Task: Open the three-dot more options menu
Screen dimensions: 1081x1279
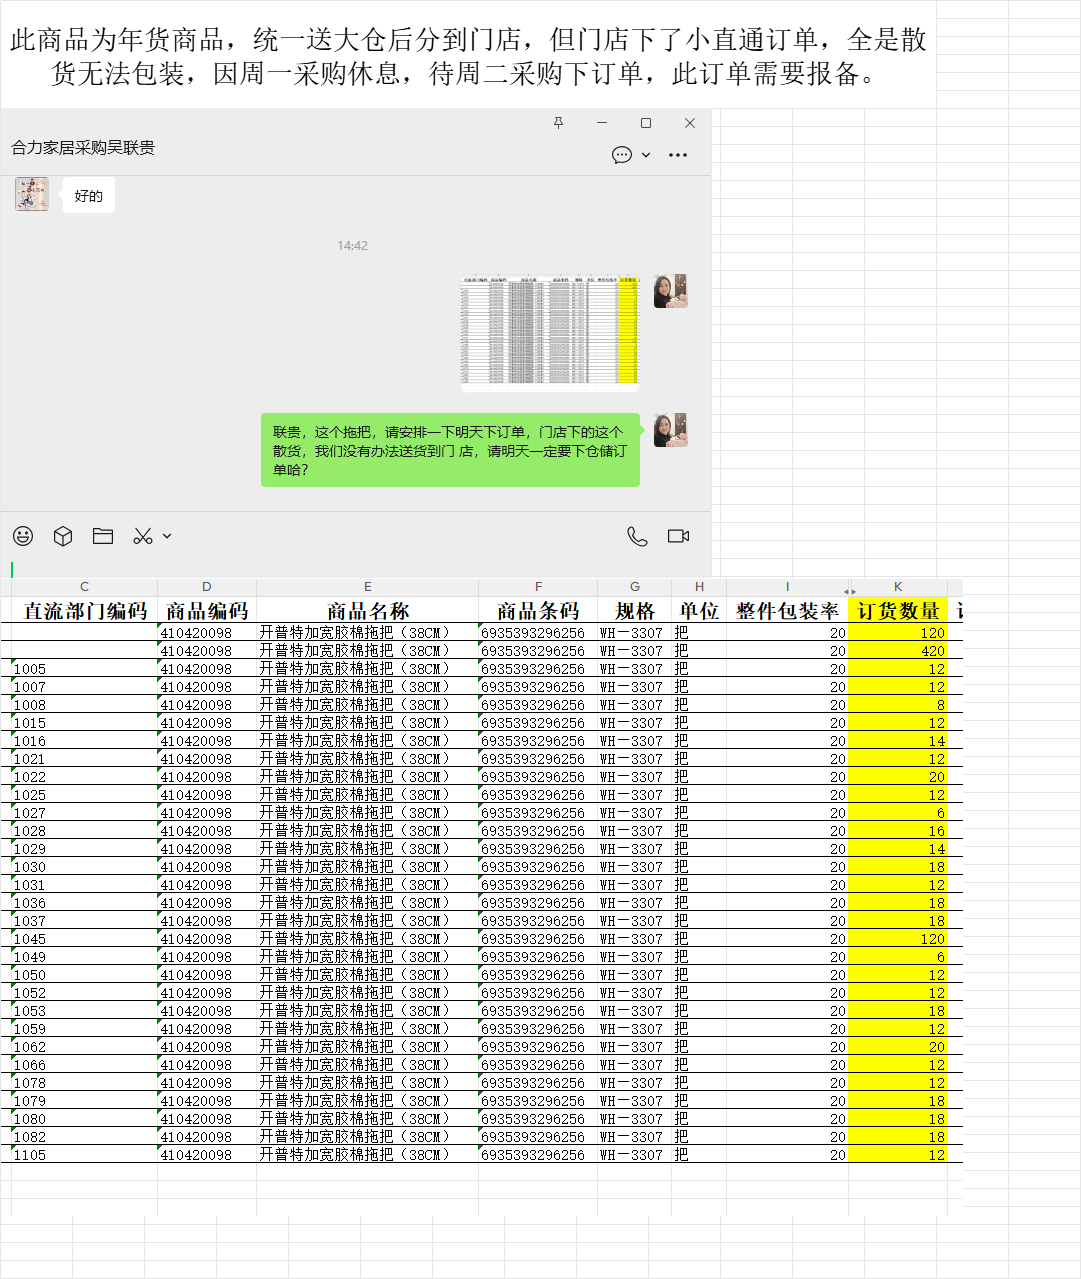Action: coord(678,155)
